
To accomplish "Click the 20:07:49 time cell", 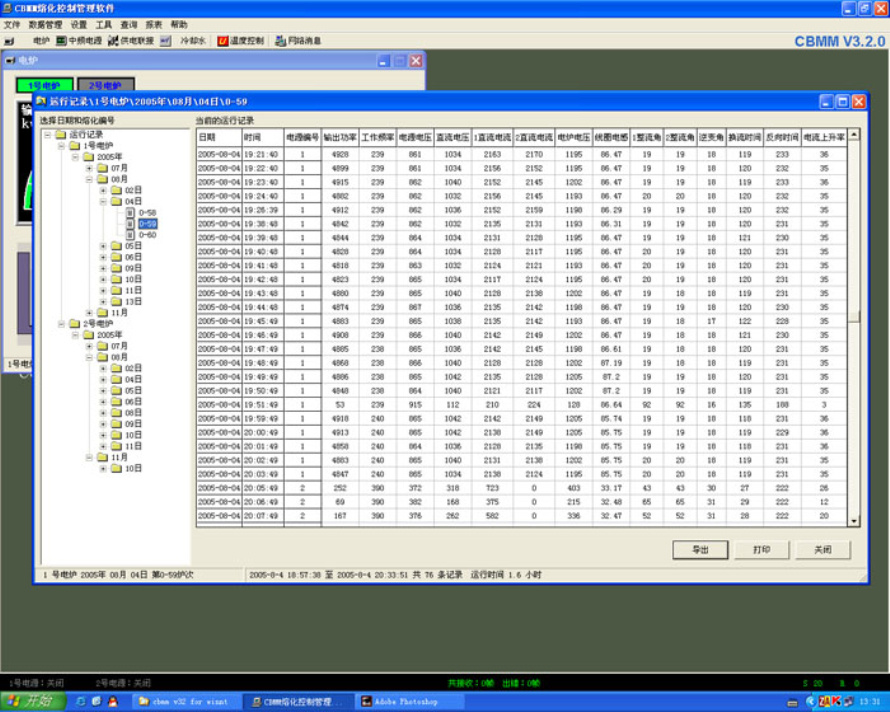I will (x=261, y=516).
